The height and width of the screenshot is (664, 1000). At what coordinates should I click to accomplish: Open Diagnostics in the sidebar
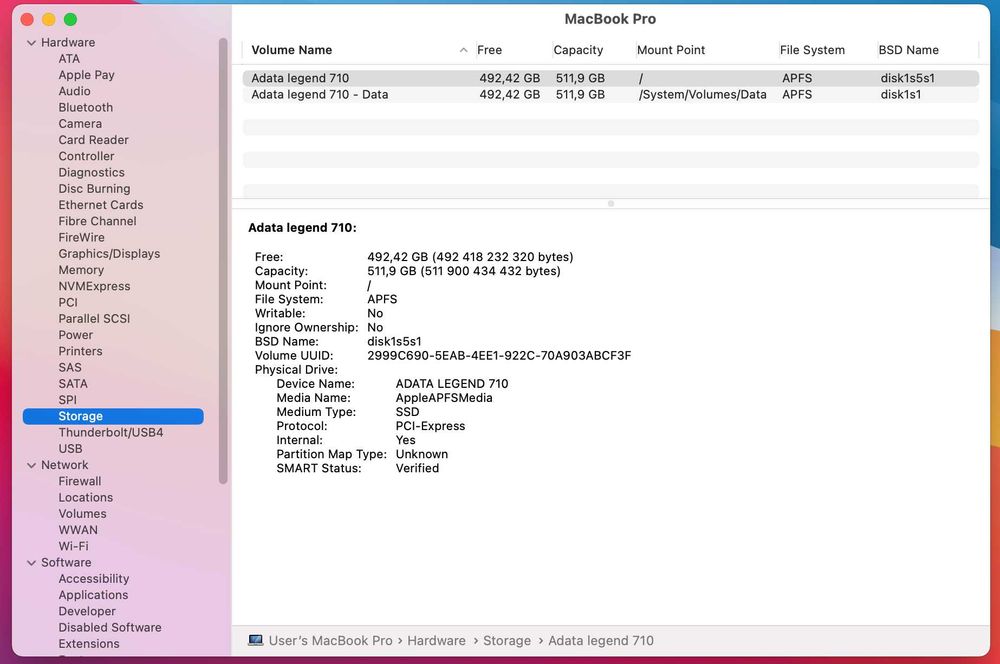[x=91, y=172]
